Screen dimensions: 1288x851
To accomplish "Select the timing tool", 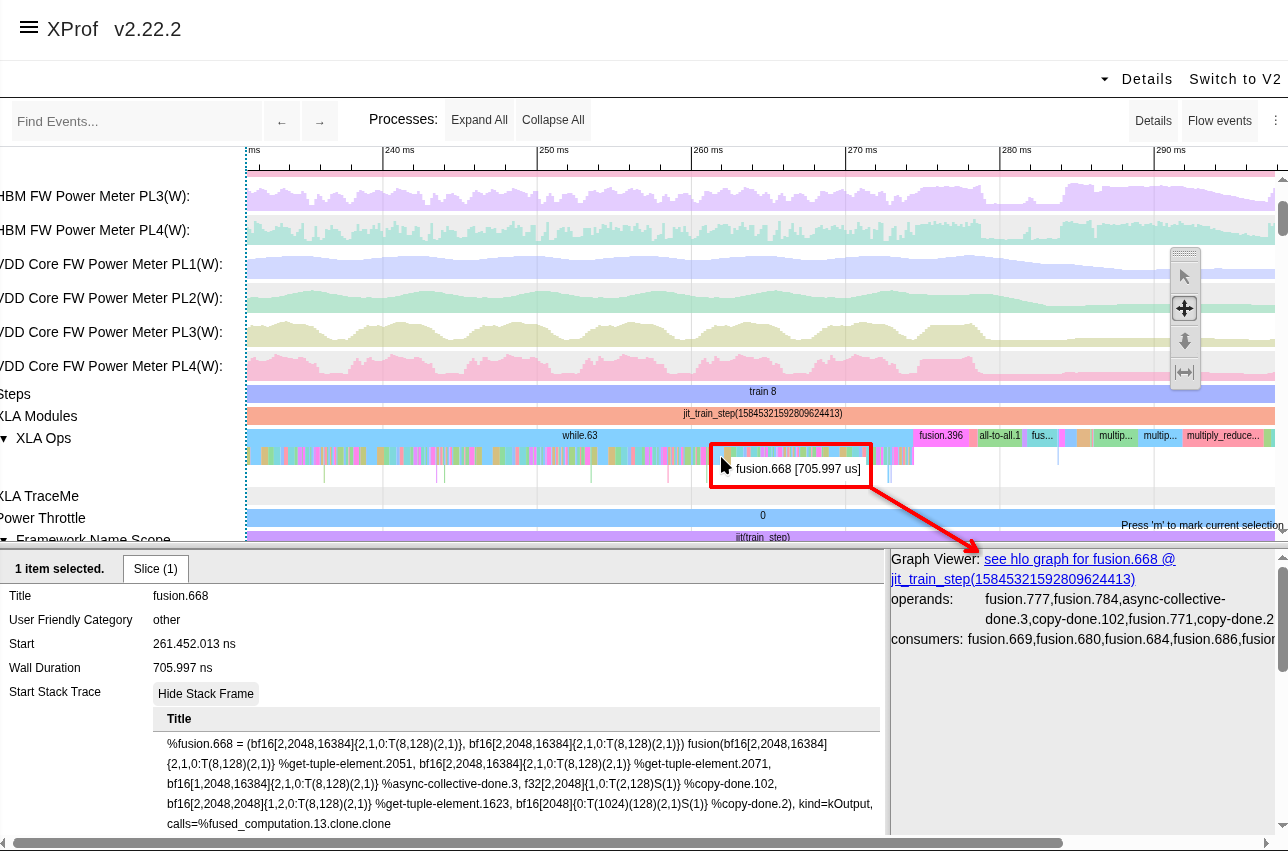I will pos(1185,373).
